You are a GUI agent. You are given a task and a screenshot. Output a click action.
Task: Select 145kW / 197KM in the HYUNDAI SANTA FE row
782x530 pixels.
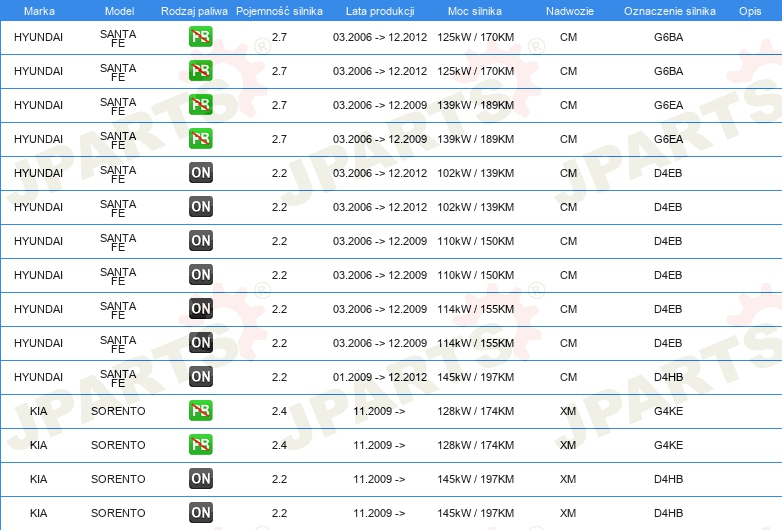tap(475, 377)
